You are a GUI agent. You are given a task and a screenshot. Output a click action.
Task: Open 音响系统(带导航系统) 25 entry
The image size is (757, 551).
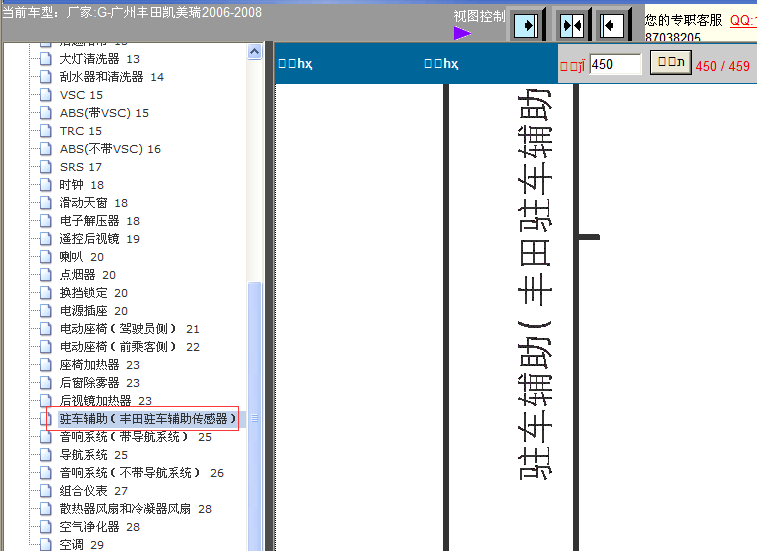[136, 437]
